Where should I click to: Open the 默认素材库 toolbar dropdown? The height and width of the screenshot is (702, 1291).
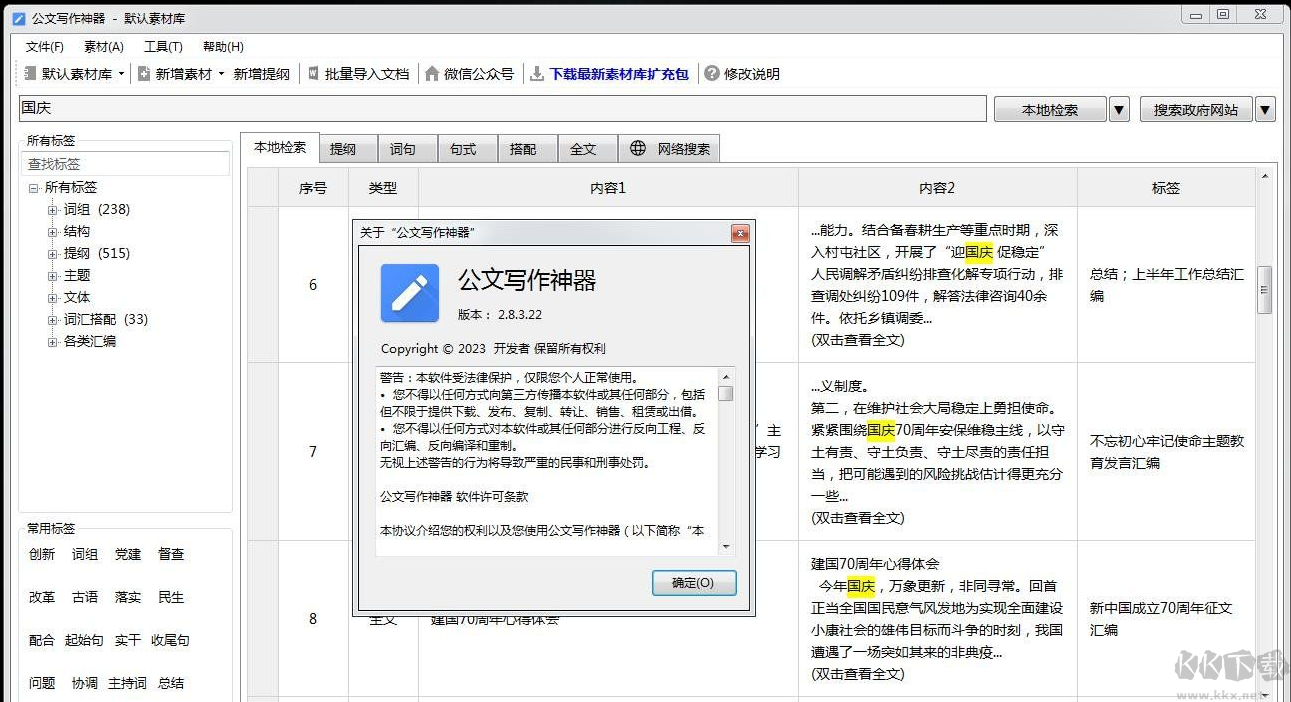tap(121, 74)
